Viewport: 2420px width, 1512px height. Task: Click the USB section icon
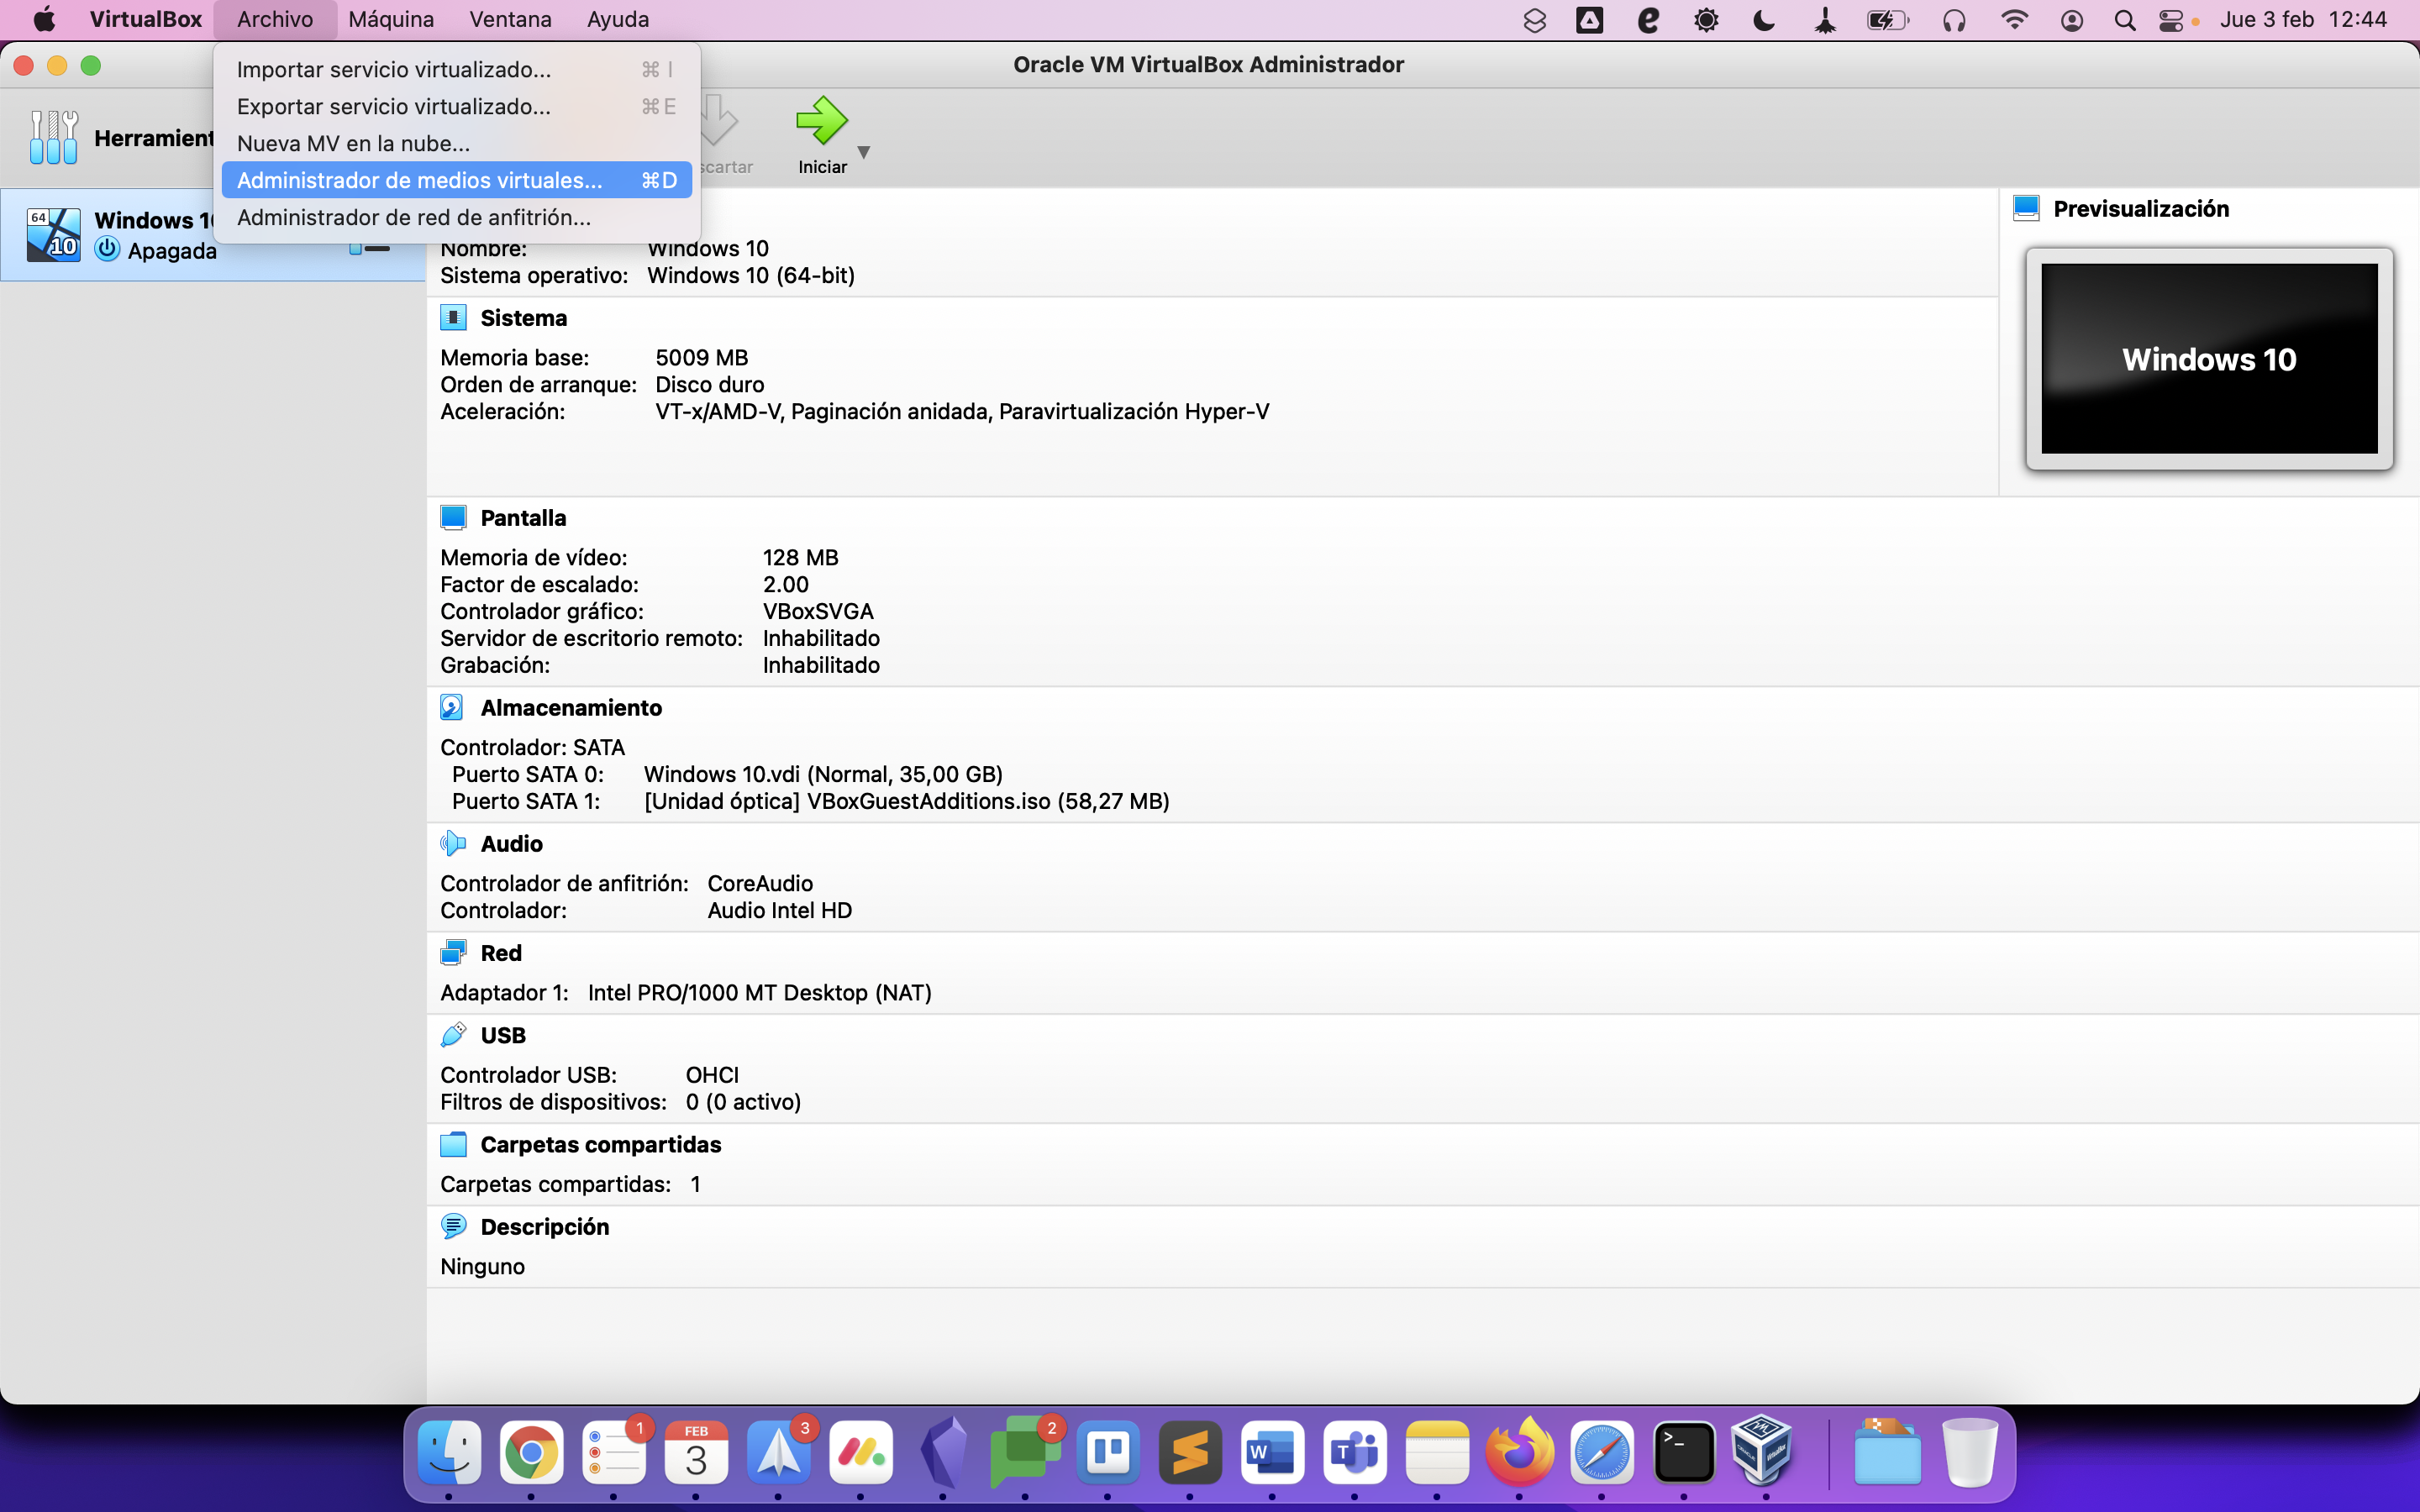(x=453, y=1035)
